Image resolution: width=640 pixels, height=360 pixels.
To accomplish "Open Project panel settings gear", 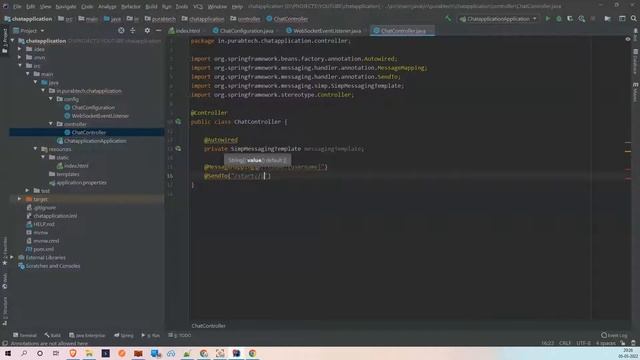I will (x=147, y=31).
